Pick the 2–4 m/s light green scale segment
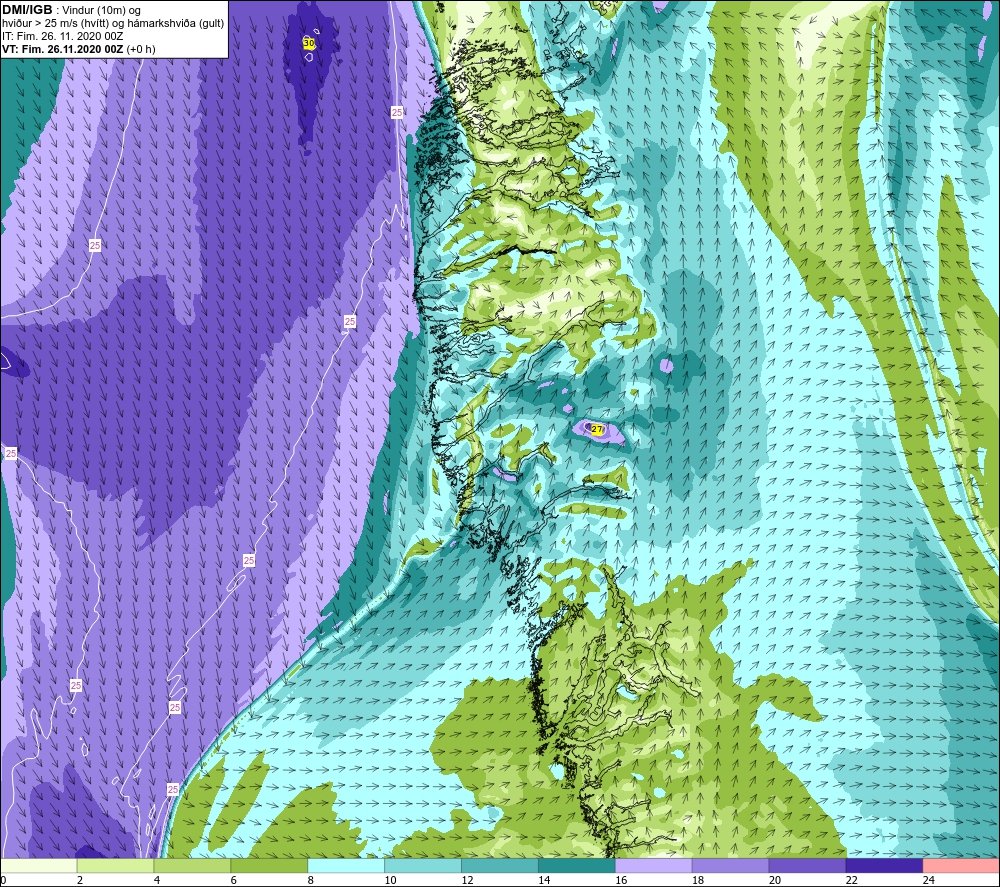The height and width of the screenshot is (887, 1000). pyautogui.click(x=115, y=865)
